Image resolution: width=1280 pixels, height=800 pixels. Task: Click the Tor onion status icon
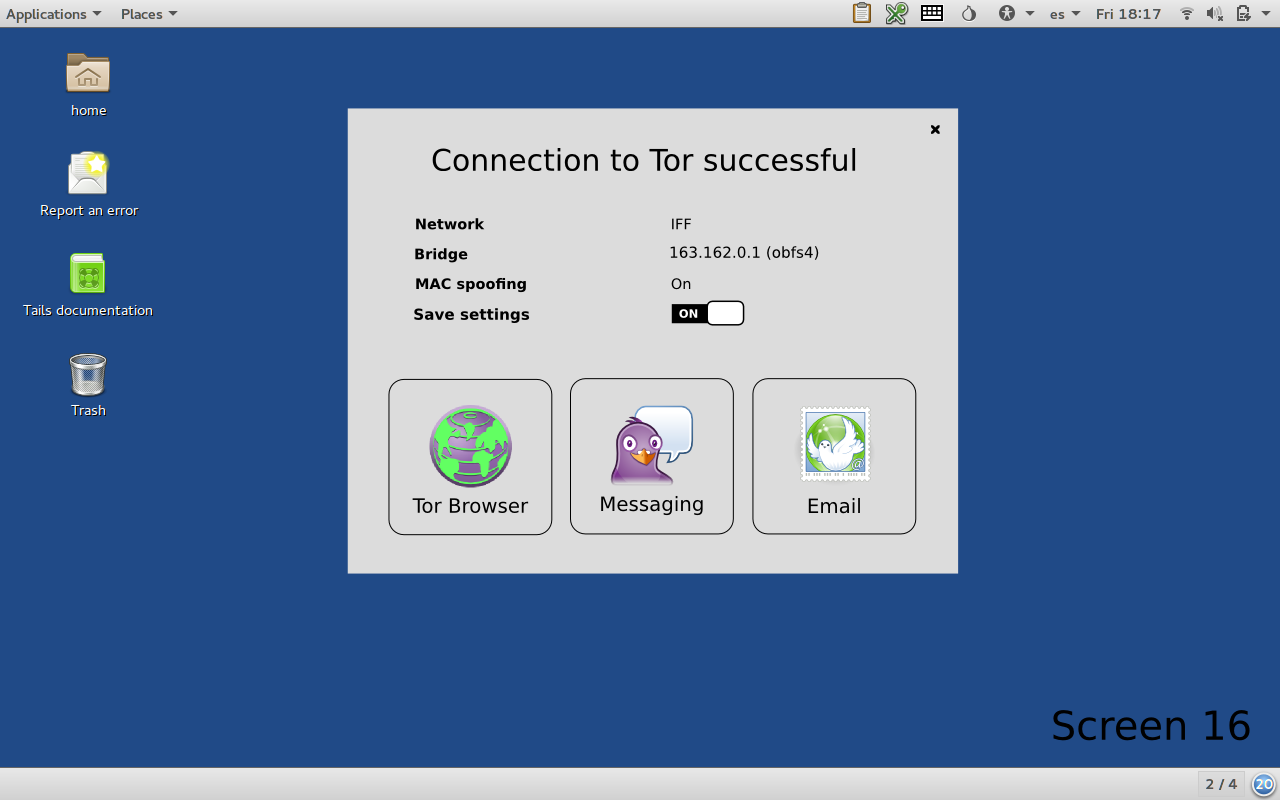[968, 14]
